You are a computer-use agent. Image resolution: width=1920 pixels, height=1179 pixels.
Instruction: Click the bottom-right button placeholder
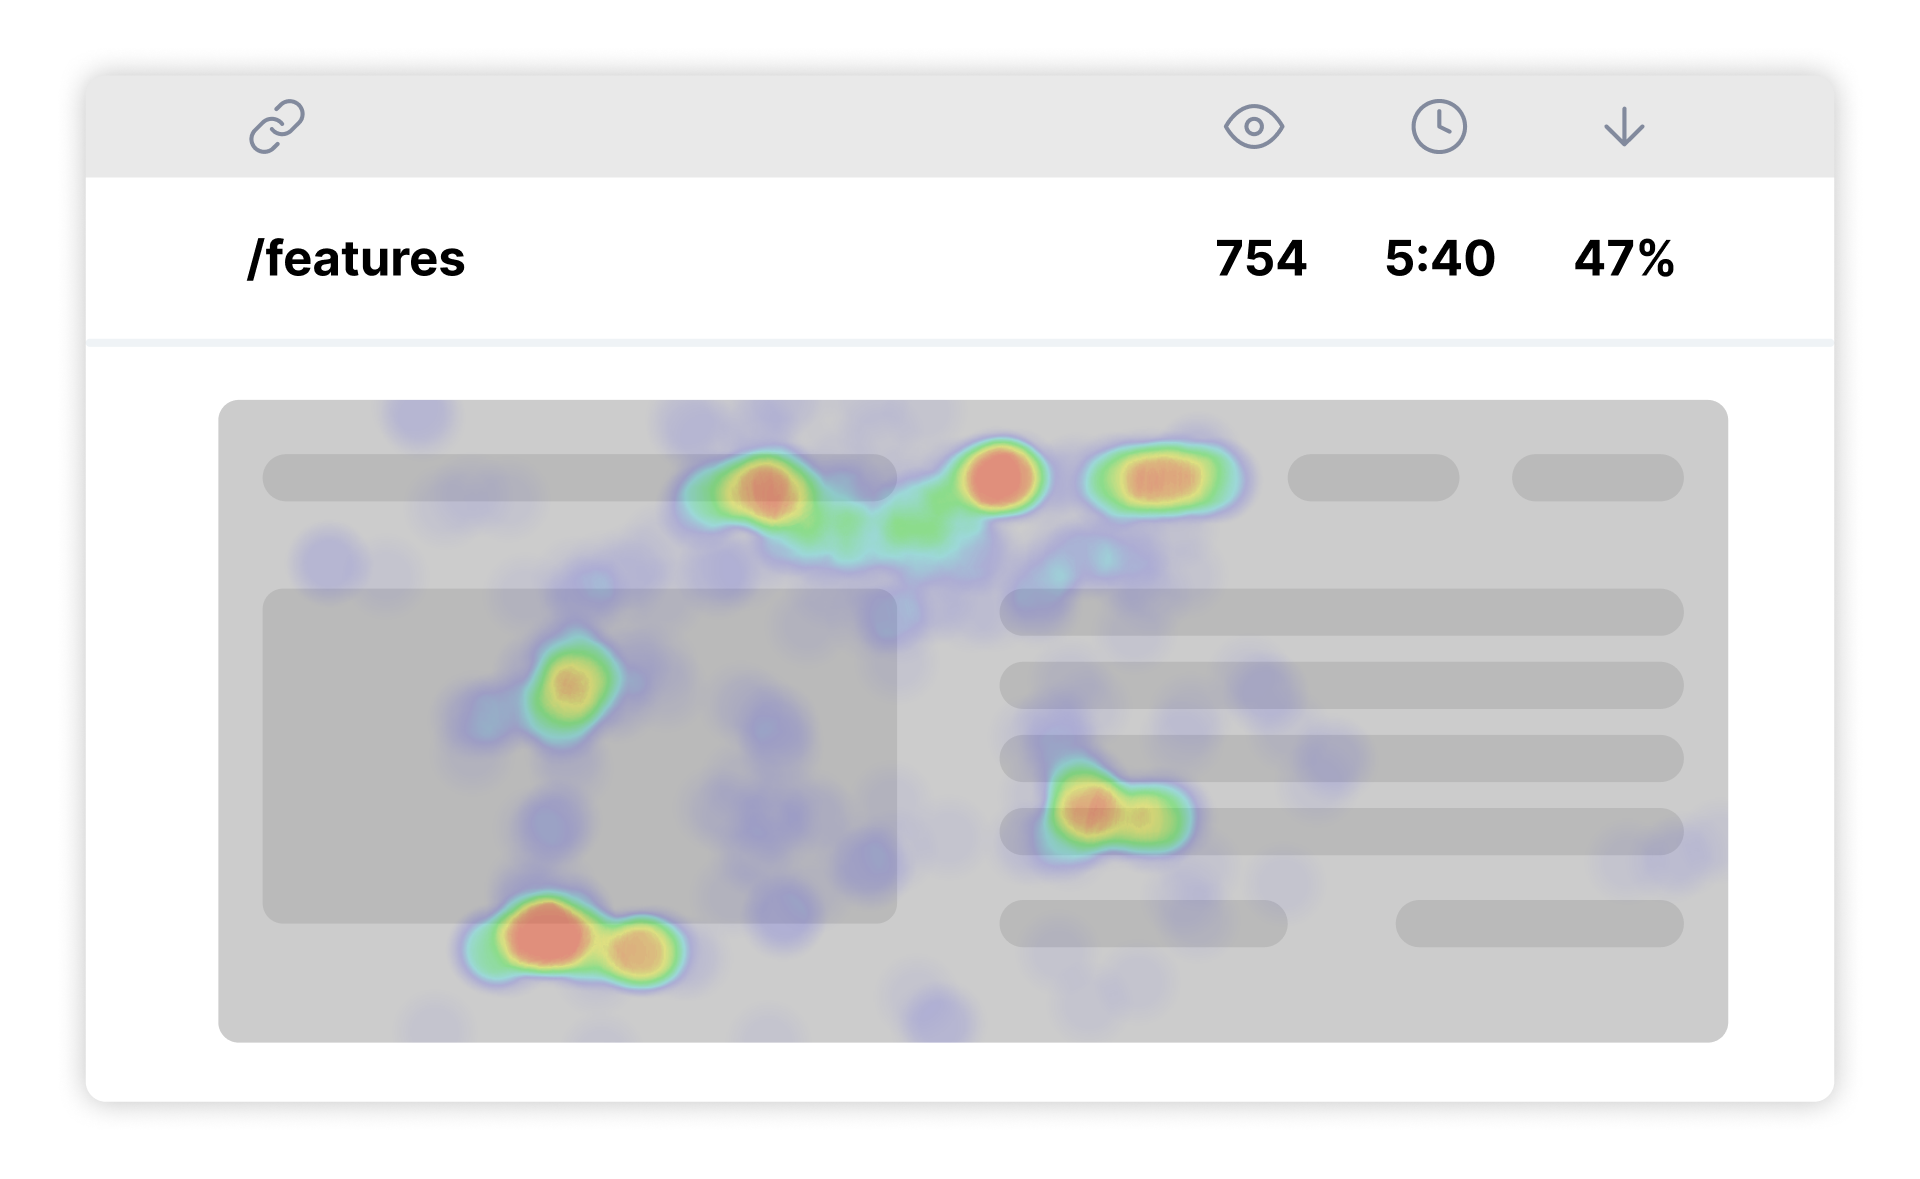coord(1539,923)
